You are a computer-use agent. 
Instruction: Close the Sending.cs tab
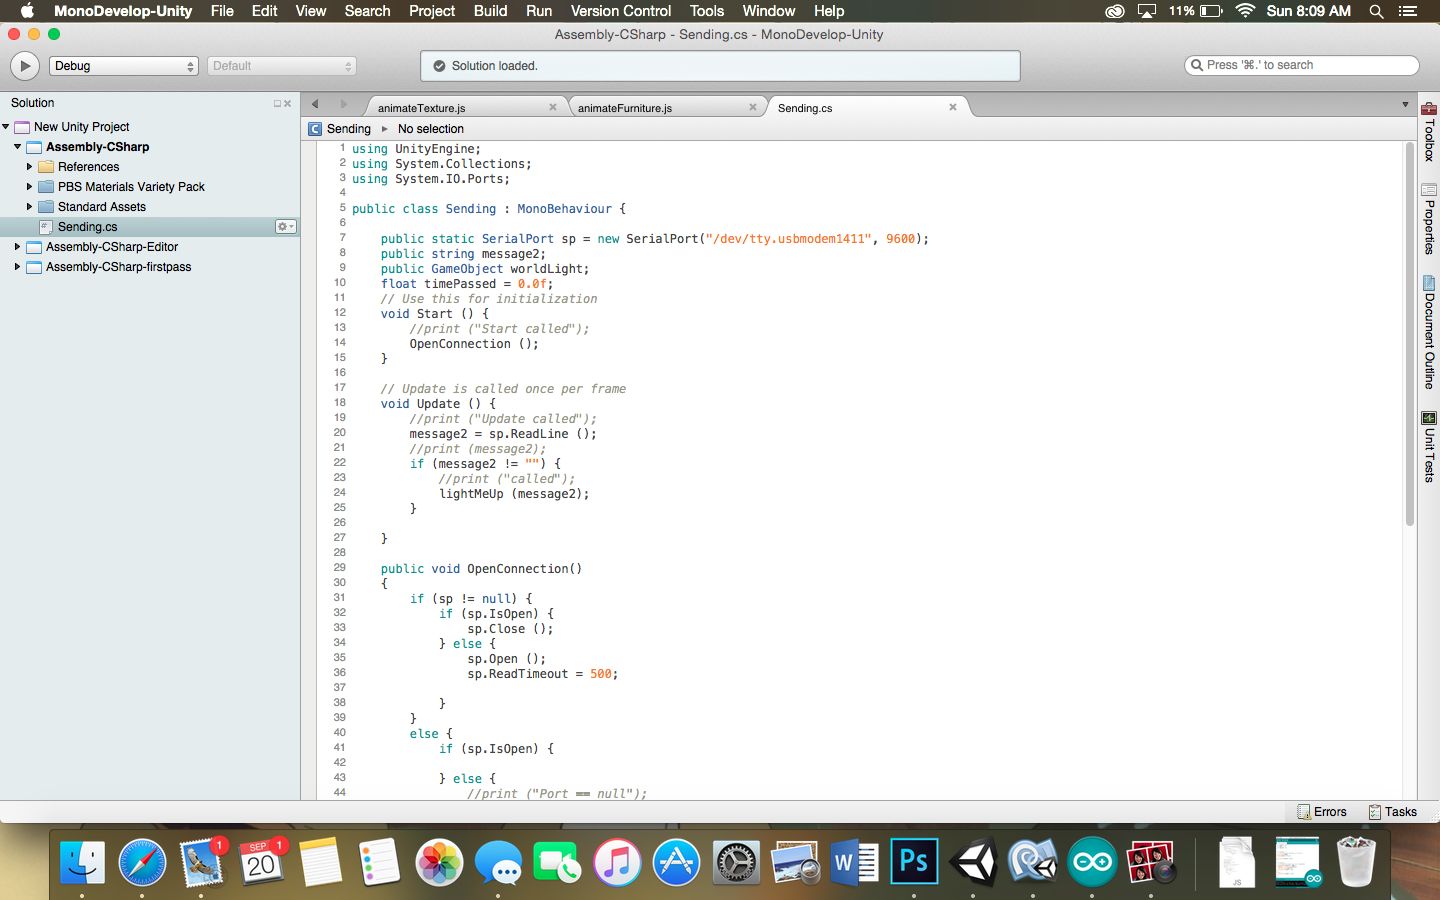click(x=953, y=107)
